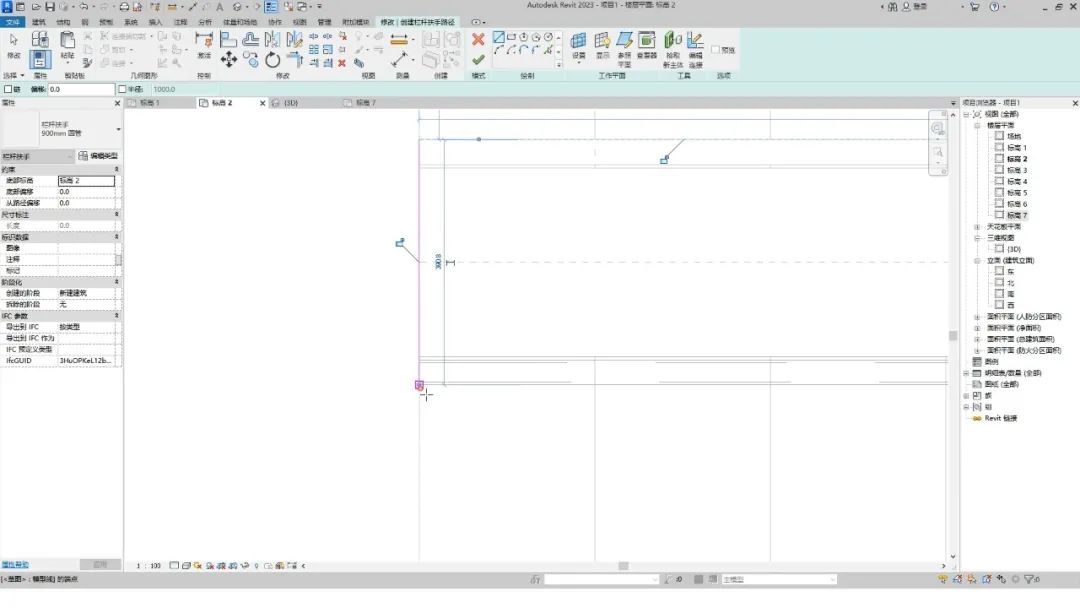Select the Line draw tool
Image resolution: width=1080 pixels, height=608 pixels.
point(498,37)
